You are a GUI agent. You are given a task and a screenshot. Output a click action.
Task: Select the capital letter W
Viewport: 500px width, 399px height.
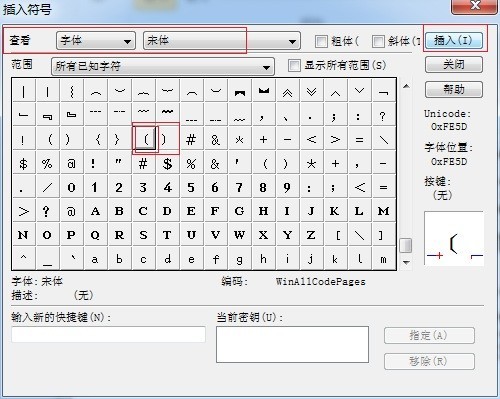click(x=239, y=235)
